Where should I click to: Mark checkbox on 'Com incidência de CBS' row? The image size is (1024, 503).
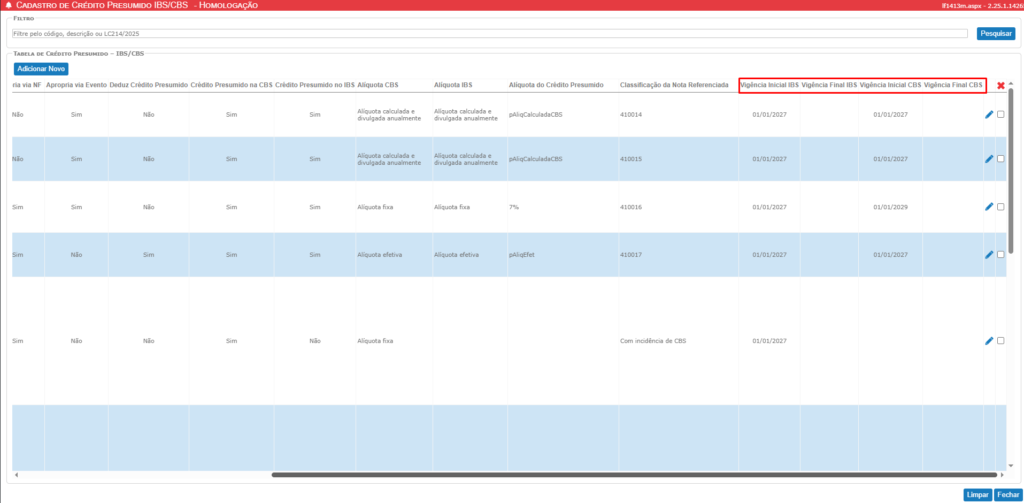point(1001,341)
